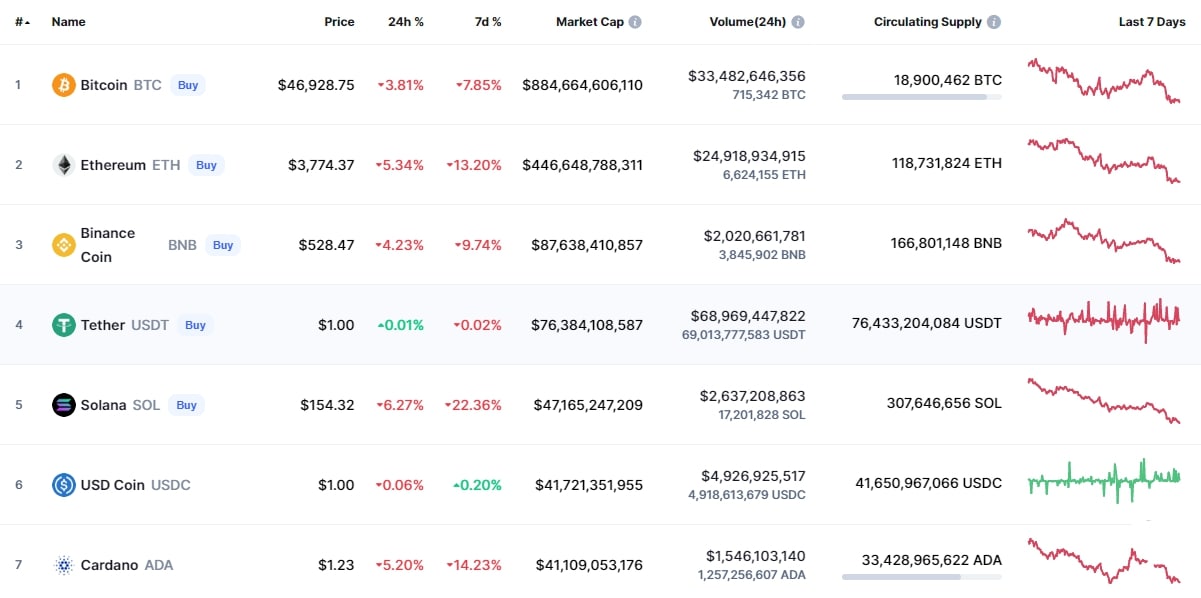The width and height of the screenshot is (1201, 598).
Task: Open the Bitcoin coin page link
Action: click(104, 85)
